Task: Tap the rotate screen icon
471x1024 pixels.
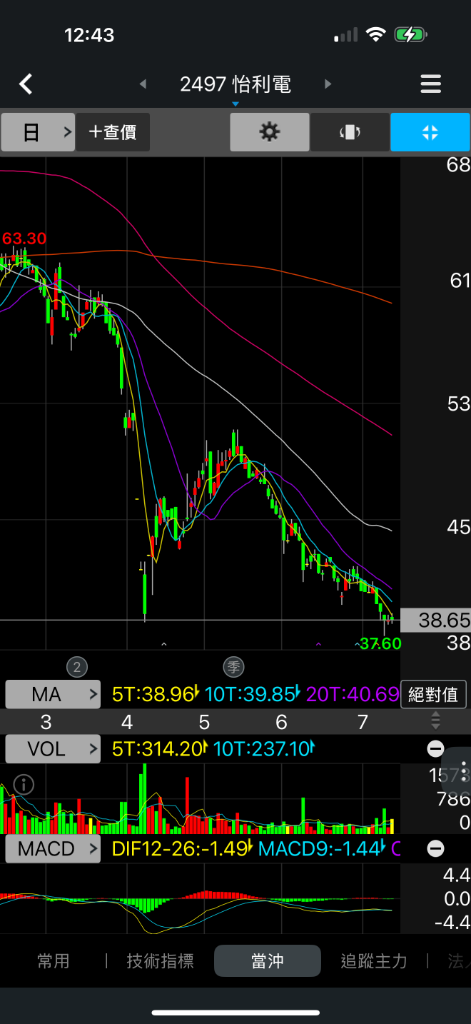Action: click(349, 133)
